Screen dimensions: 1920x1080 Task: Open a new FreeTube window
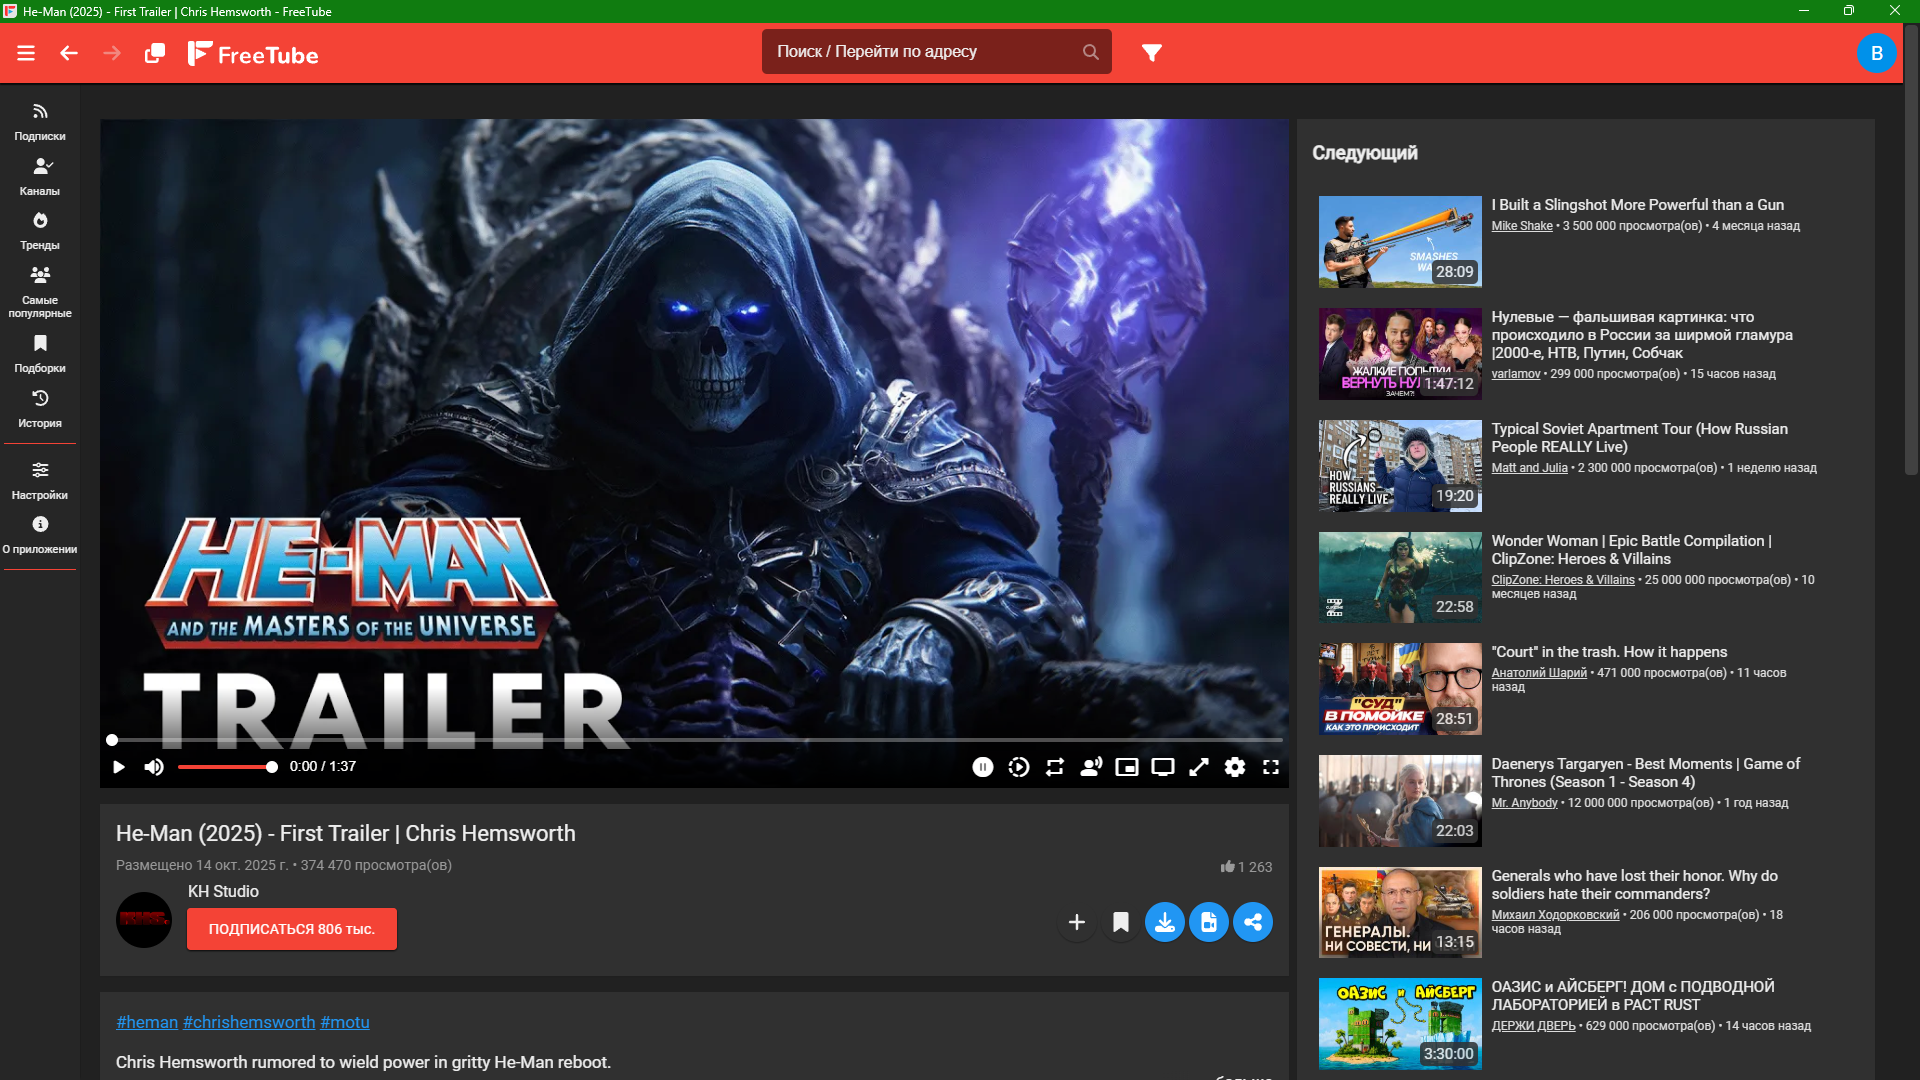pos(155,53)
